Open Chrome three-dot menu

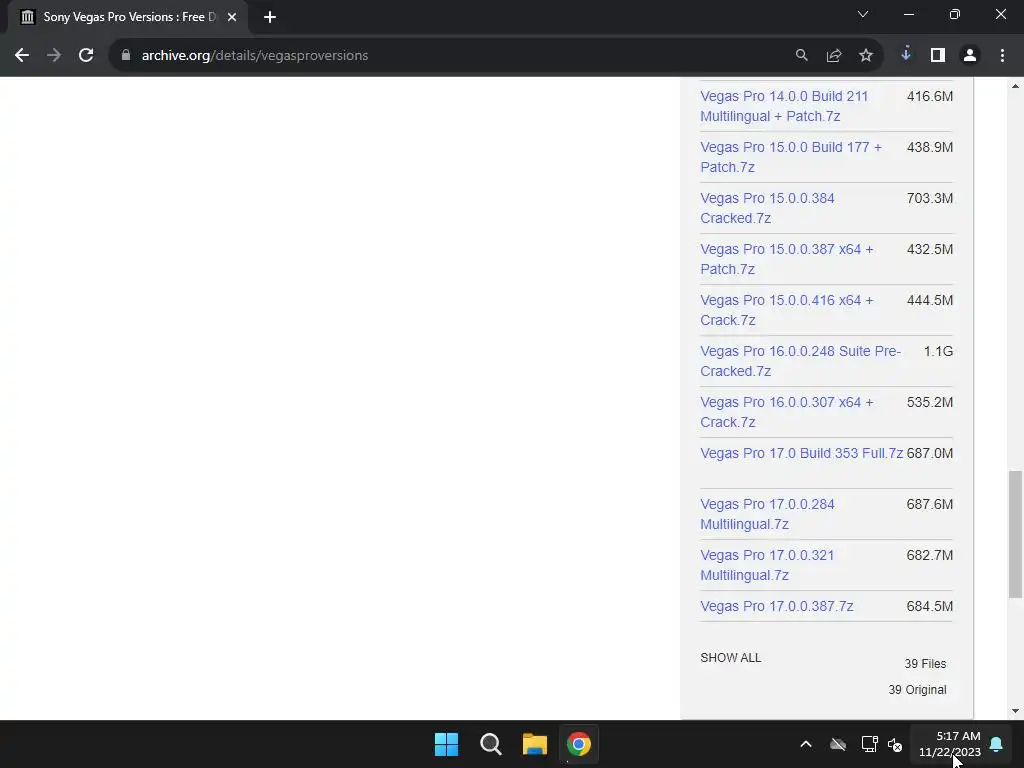click(1002, 56)
